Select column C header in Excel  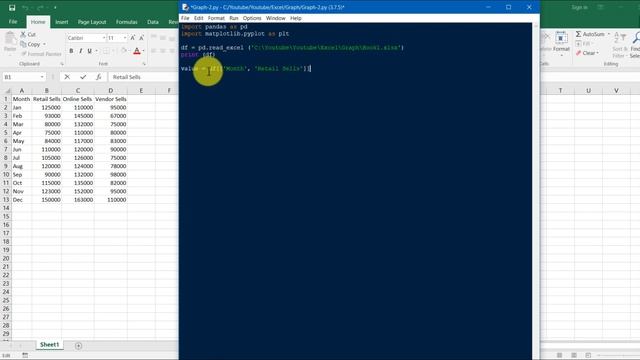78,91
